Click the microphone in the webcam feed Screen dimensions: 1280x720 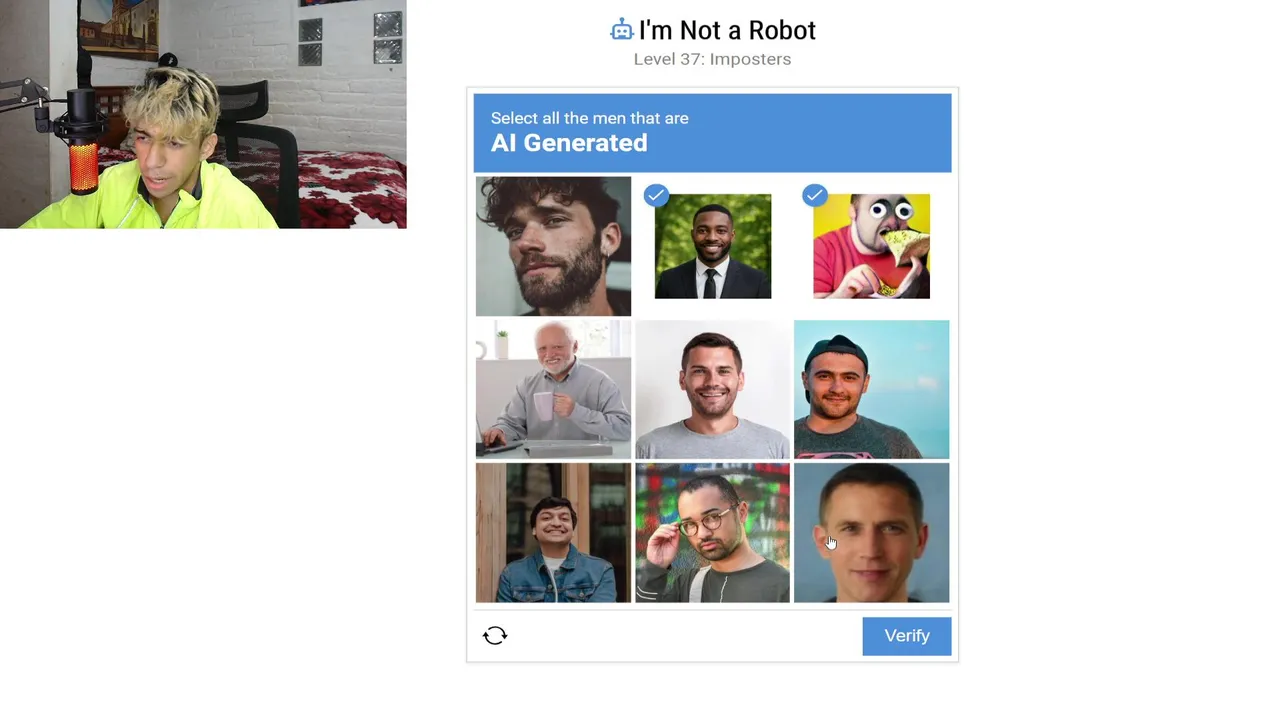pos(83,140)
